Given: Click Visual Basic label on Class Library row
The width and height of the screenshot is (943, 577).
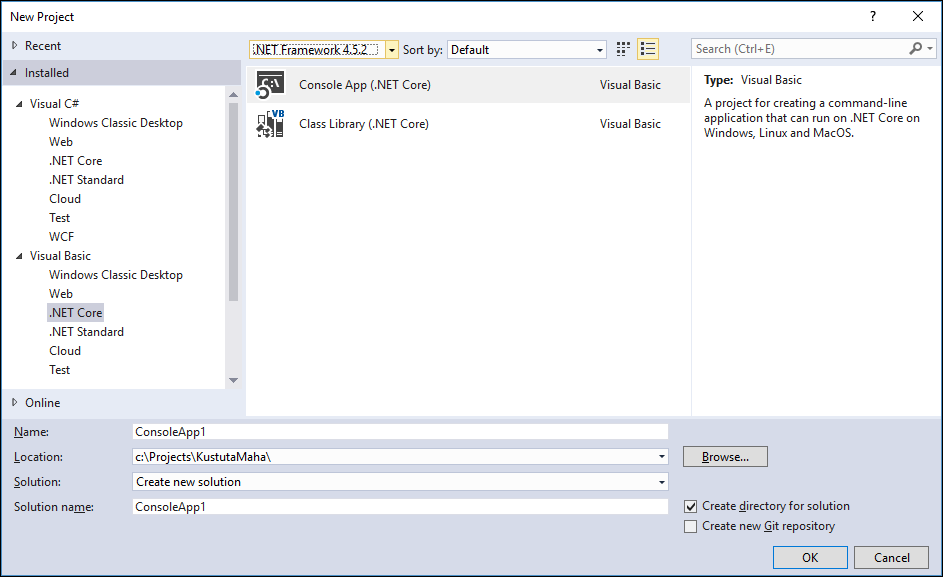Looking at the screenshot, I should (630, 124).
